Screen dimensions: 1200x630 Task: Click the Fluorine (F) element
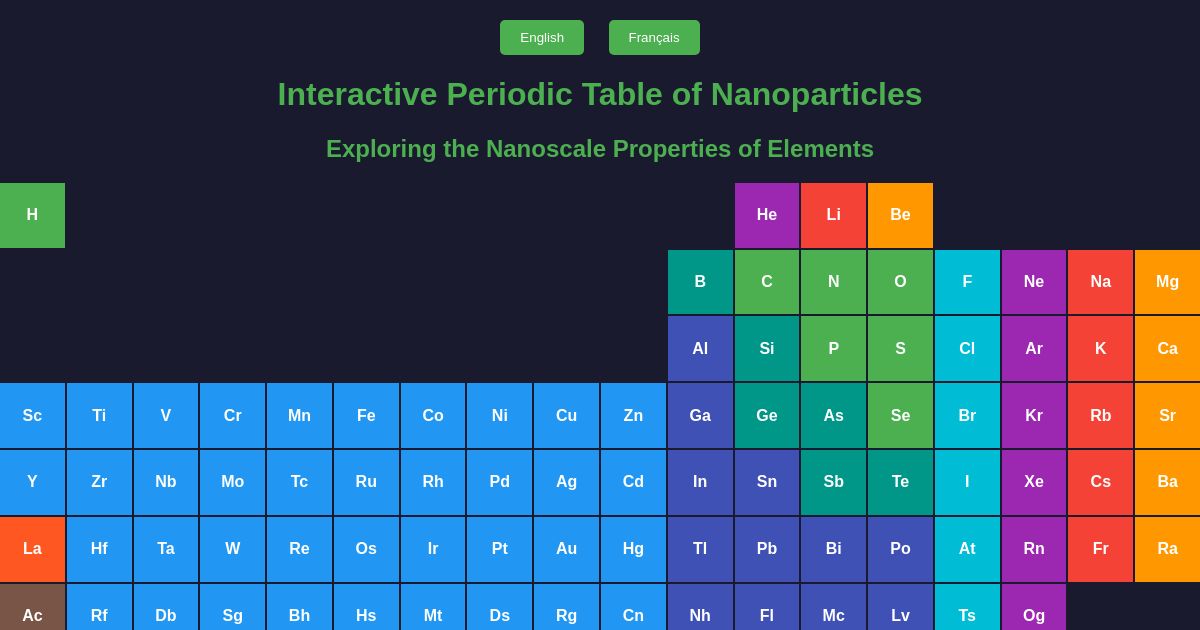click(x=967, y=282)
